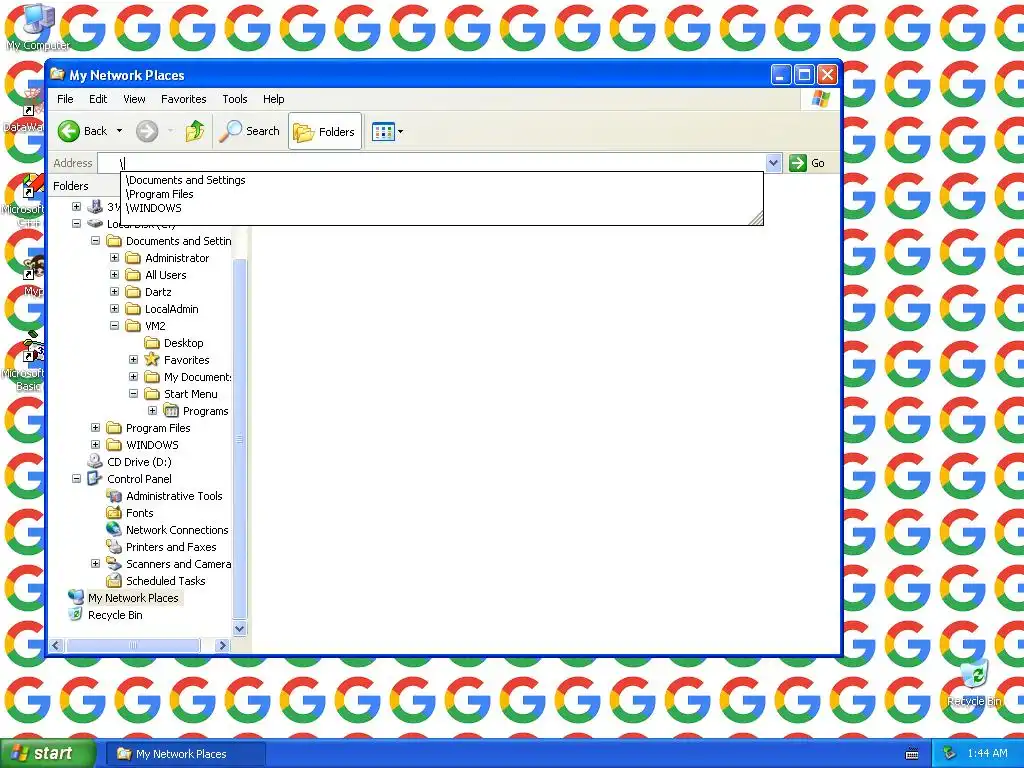1024x768 pixels.
Task: Collapse the Control Panel tree node
Action: pos(76,479)
